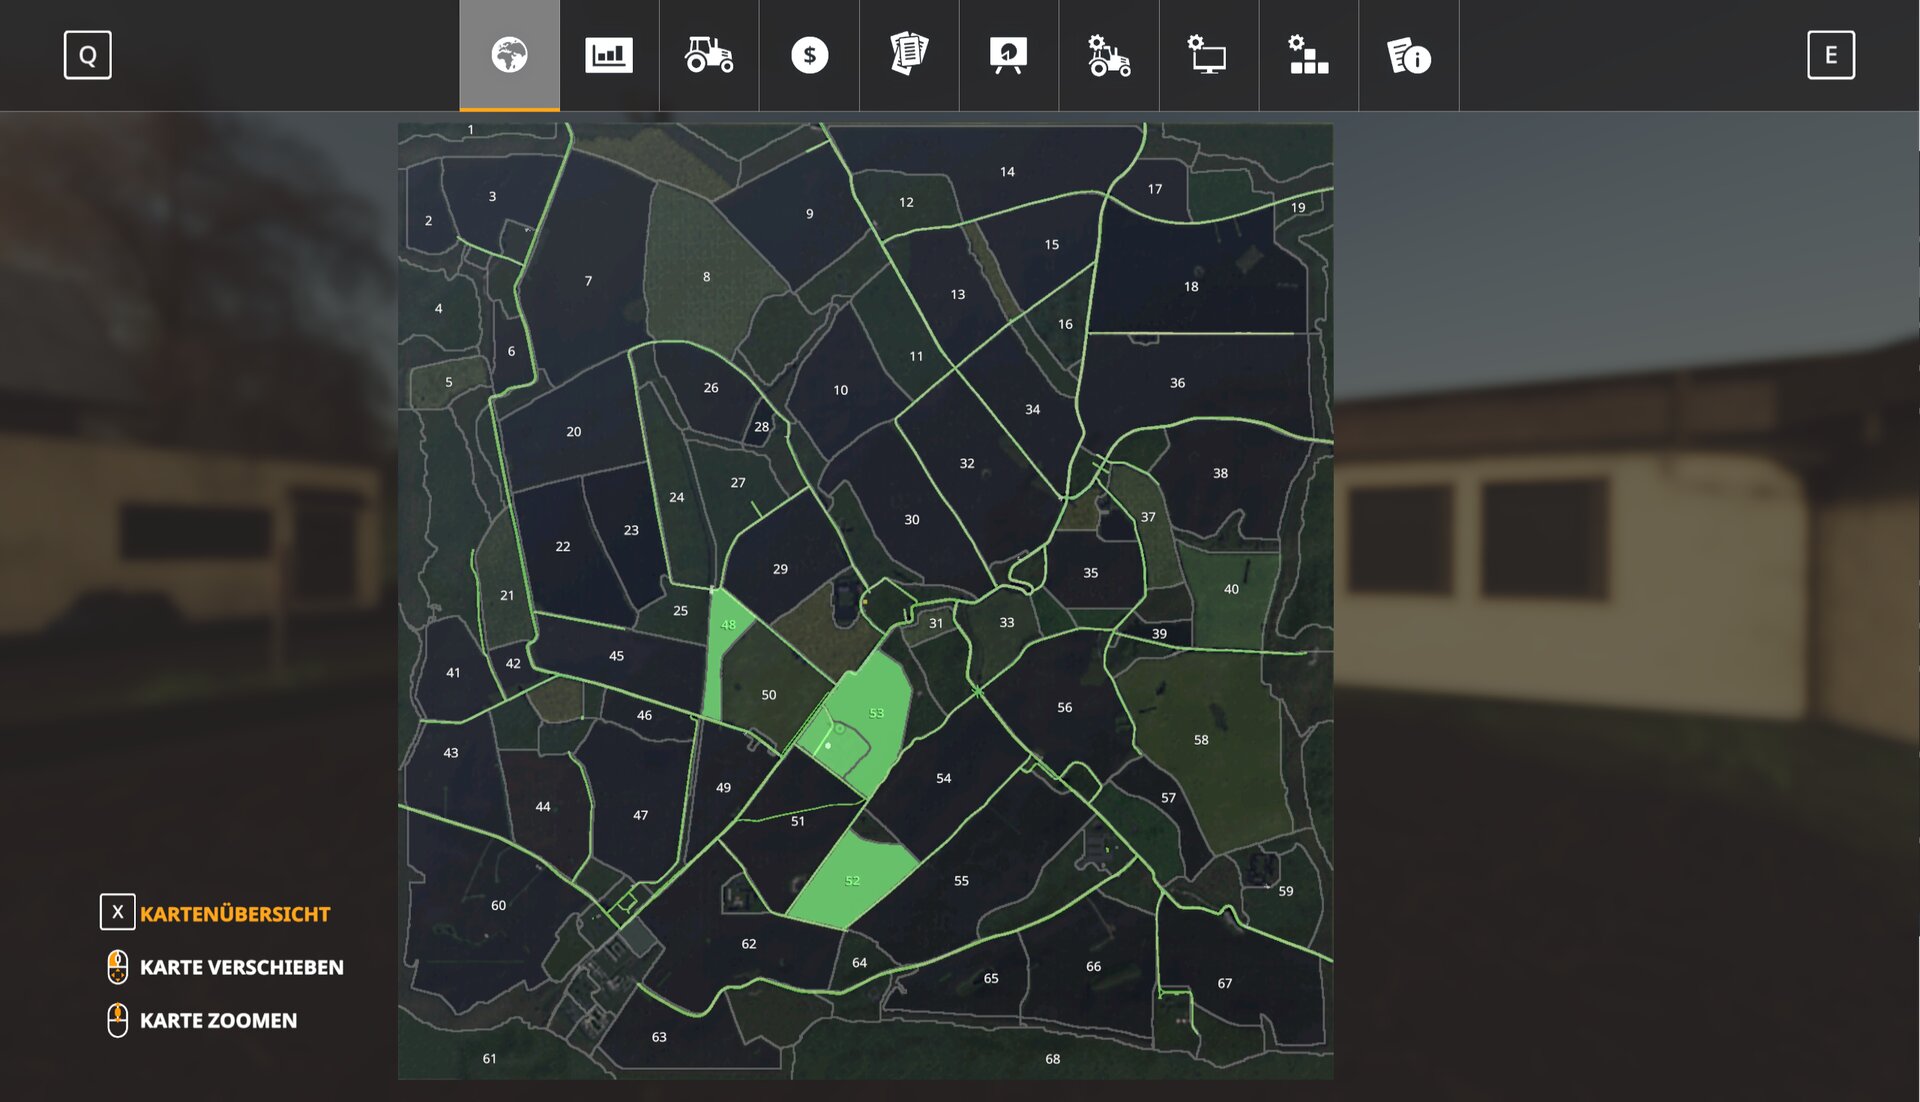Image resolution: width=1920 pixels, height=1102 pixels.
Task: Open the tractor vehicles overview tab
Action: pos(709,55)
